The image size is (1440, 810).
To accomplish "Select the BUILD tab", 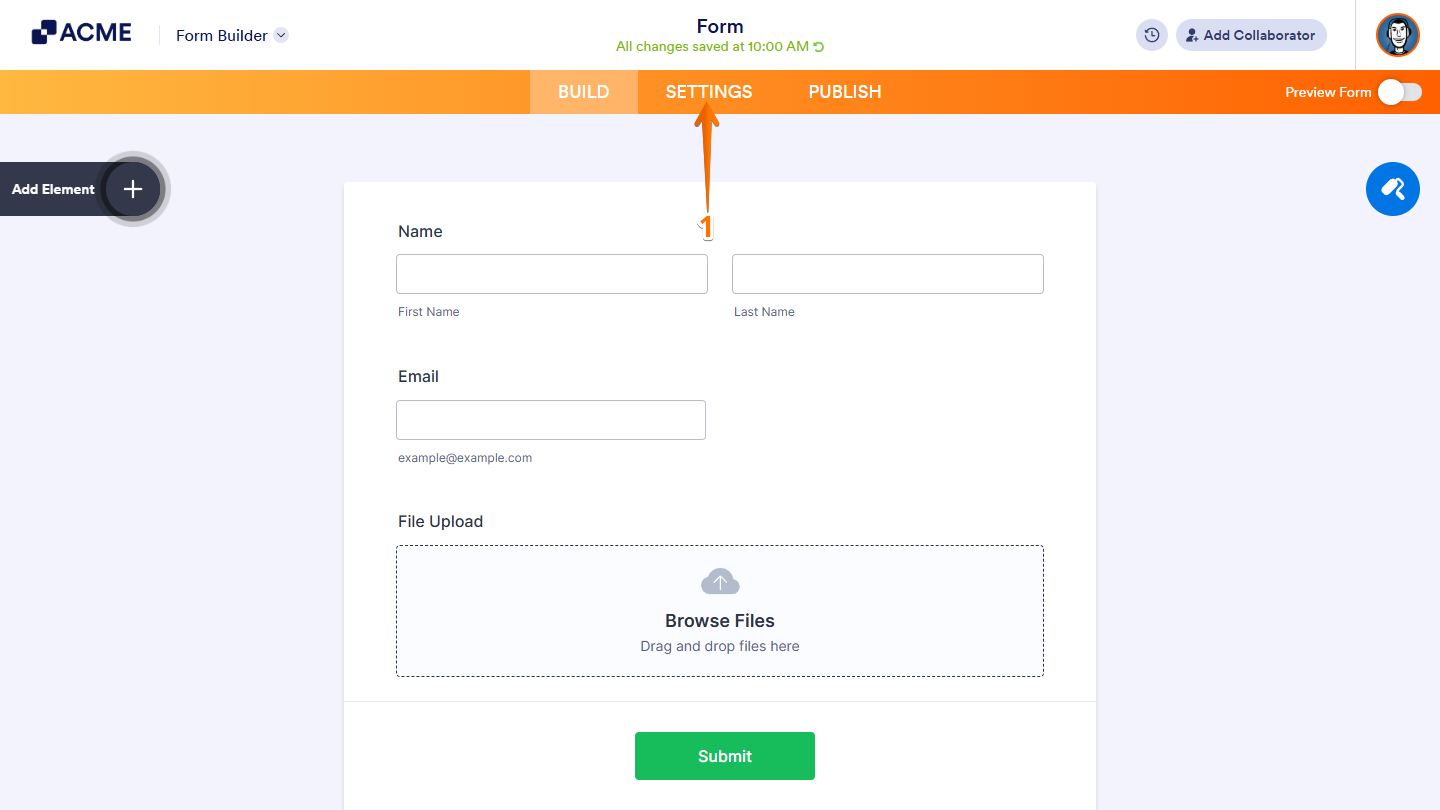I will [583, 91].
